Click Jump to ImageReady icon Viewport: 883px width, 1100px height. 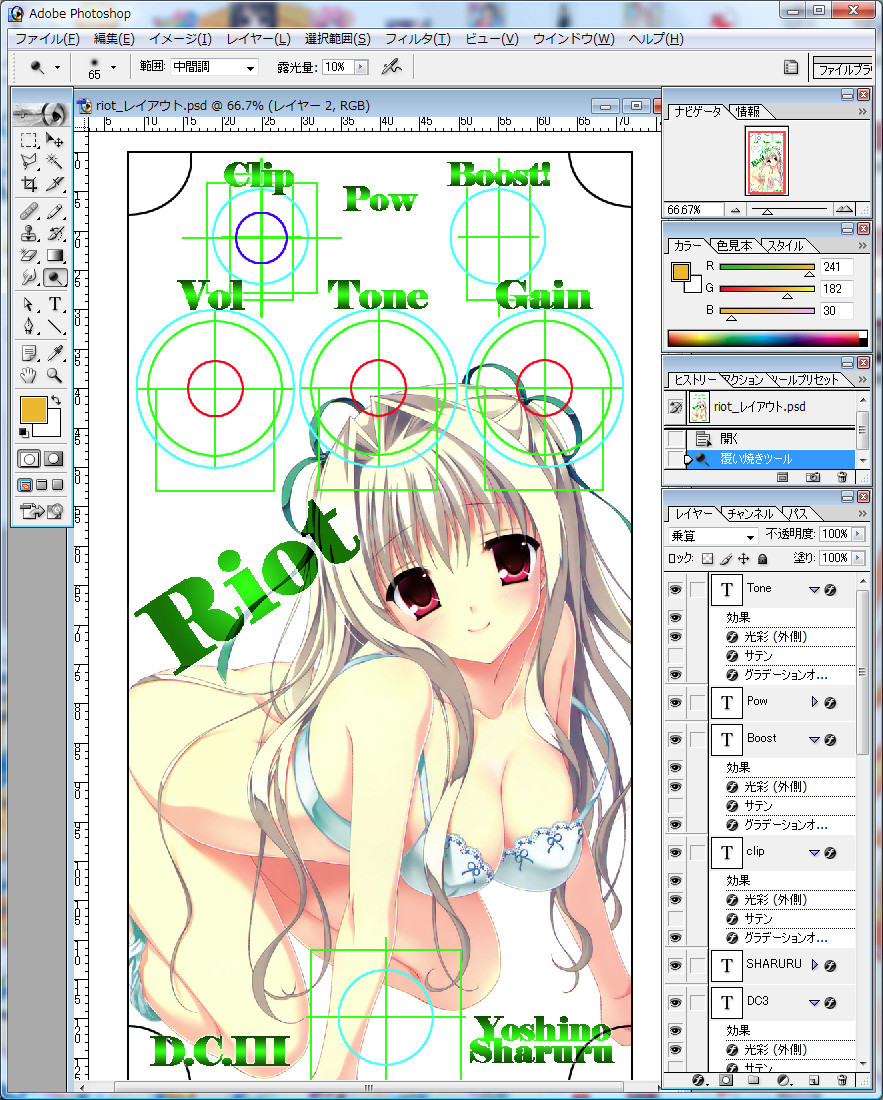click(x=41, y=511)
